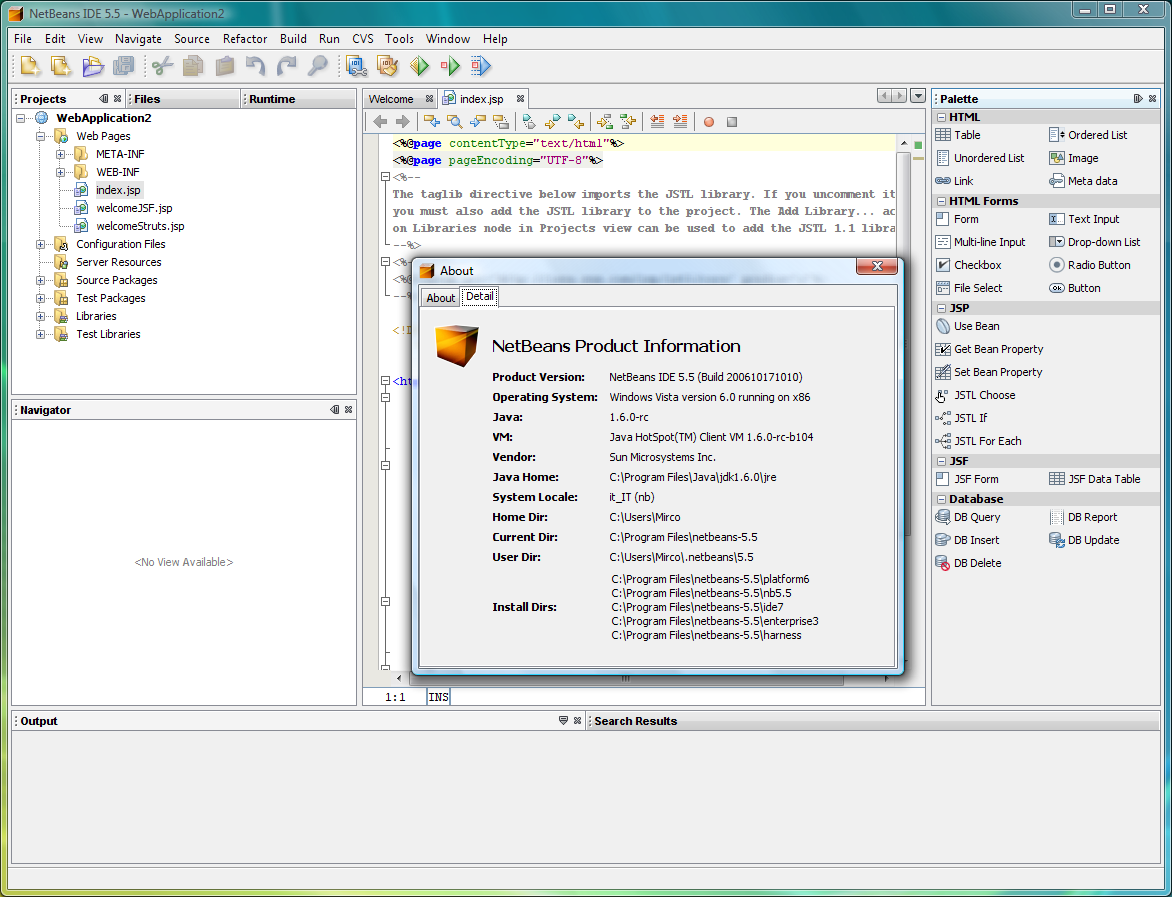Select DB Delete palette item
The width and height of the screenshot is (1172, 897).
[x=969, y=564]
